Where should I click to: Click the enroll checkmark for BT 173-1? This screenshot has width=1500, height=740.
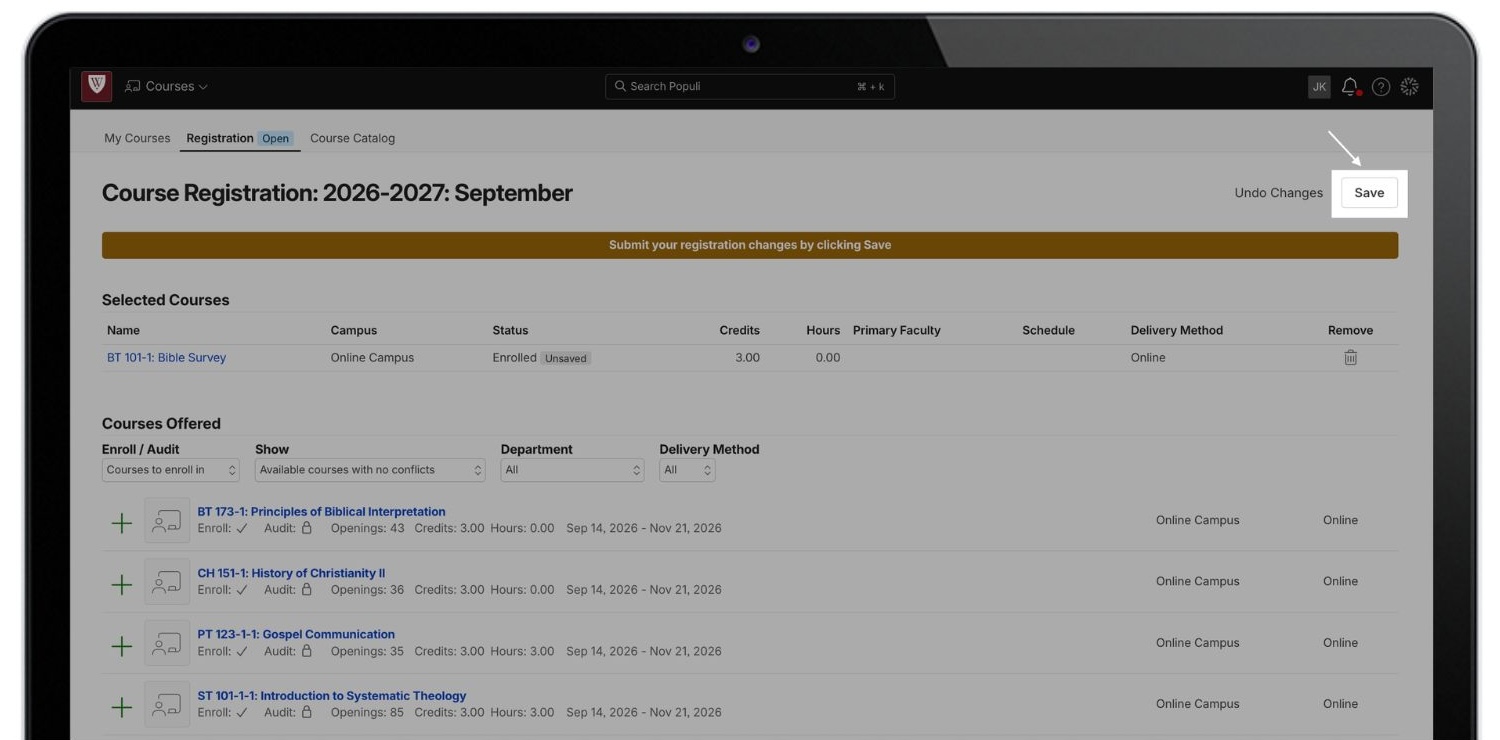click(x=242, y=529)
